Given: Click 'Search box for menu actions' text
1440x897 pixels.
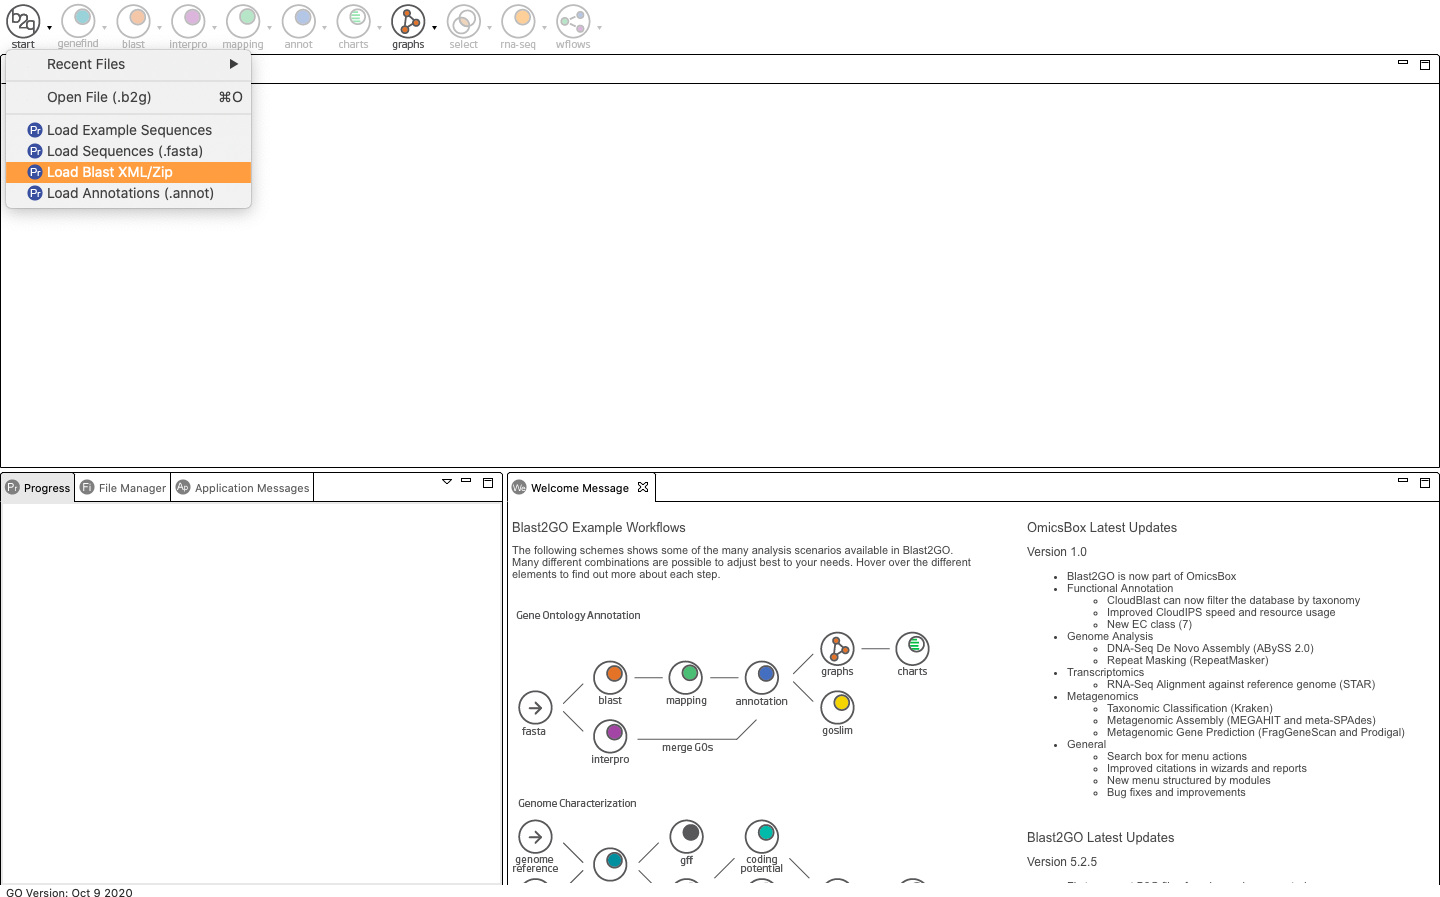Looking at the screenshot, I should pos(1177,757).
